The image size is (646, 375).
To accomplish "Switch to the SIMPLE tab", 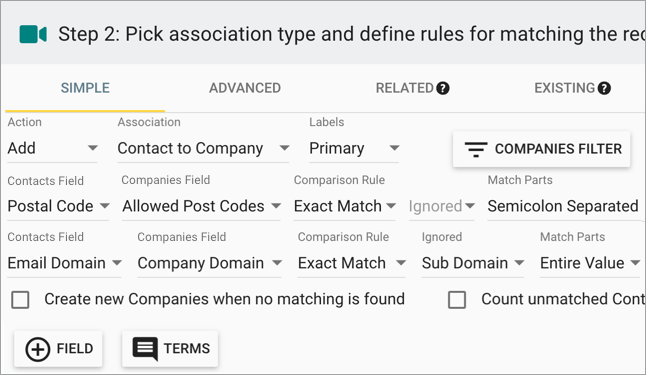I will click(x=85, y=88).
